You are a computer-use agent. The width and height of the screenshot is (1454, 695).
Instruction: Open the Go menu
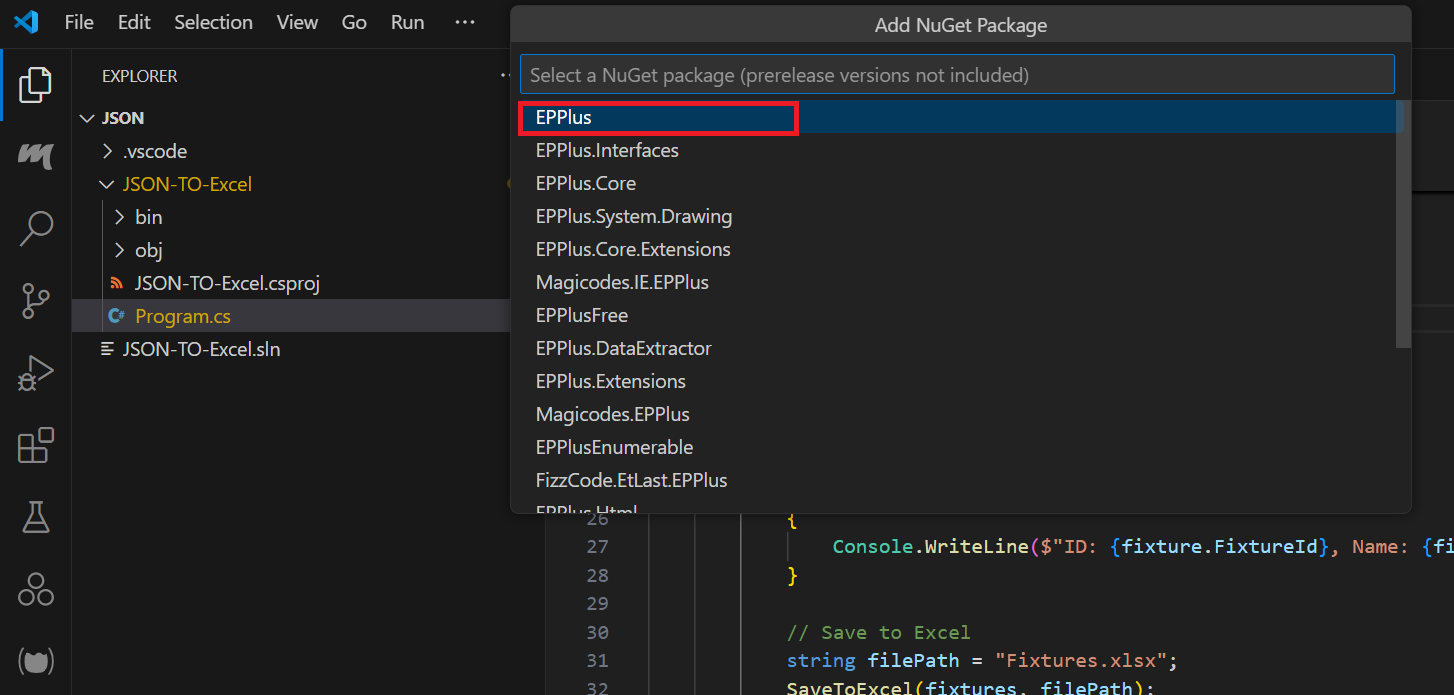354,22
